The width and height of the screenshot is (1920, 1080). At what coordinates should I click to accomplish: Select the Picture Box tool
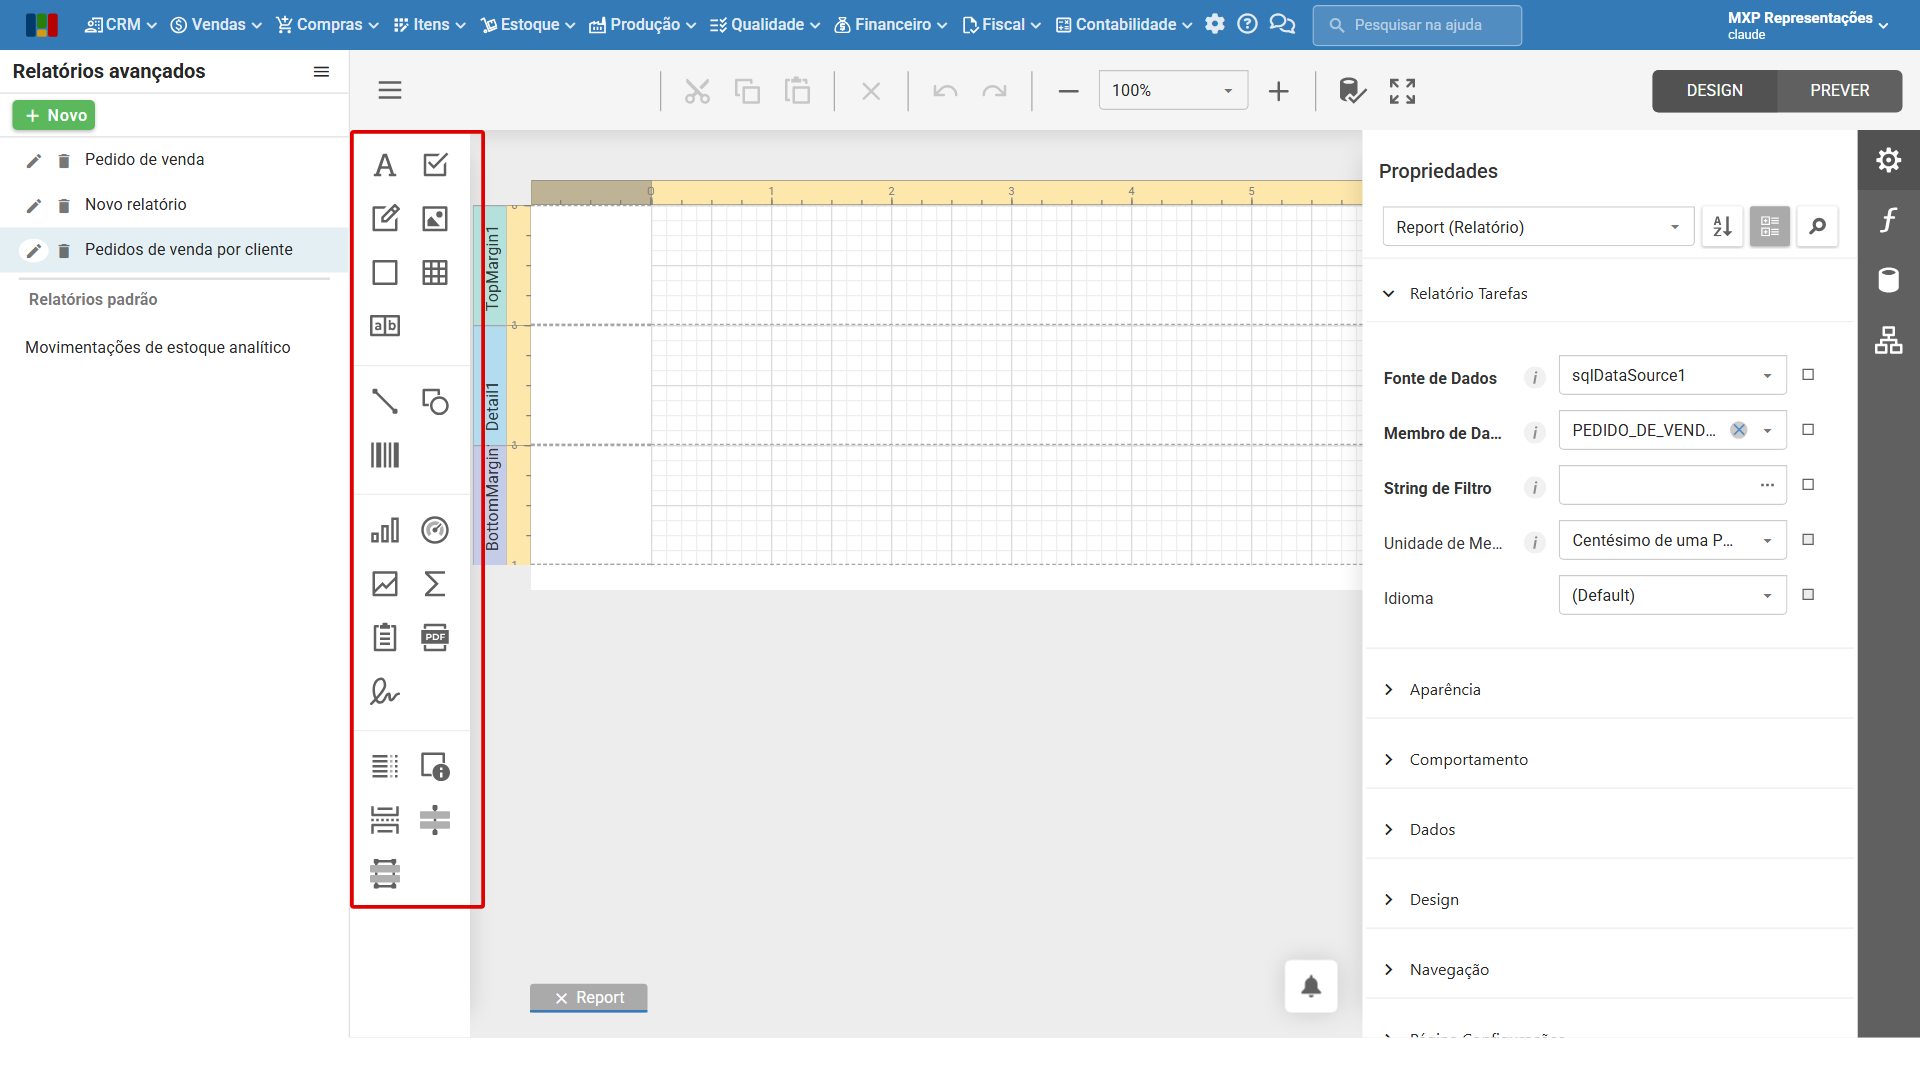coord(435,218)
